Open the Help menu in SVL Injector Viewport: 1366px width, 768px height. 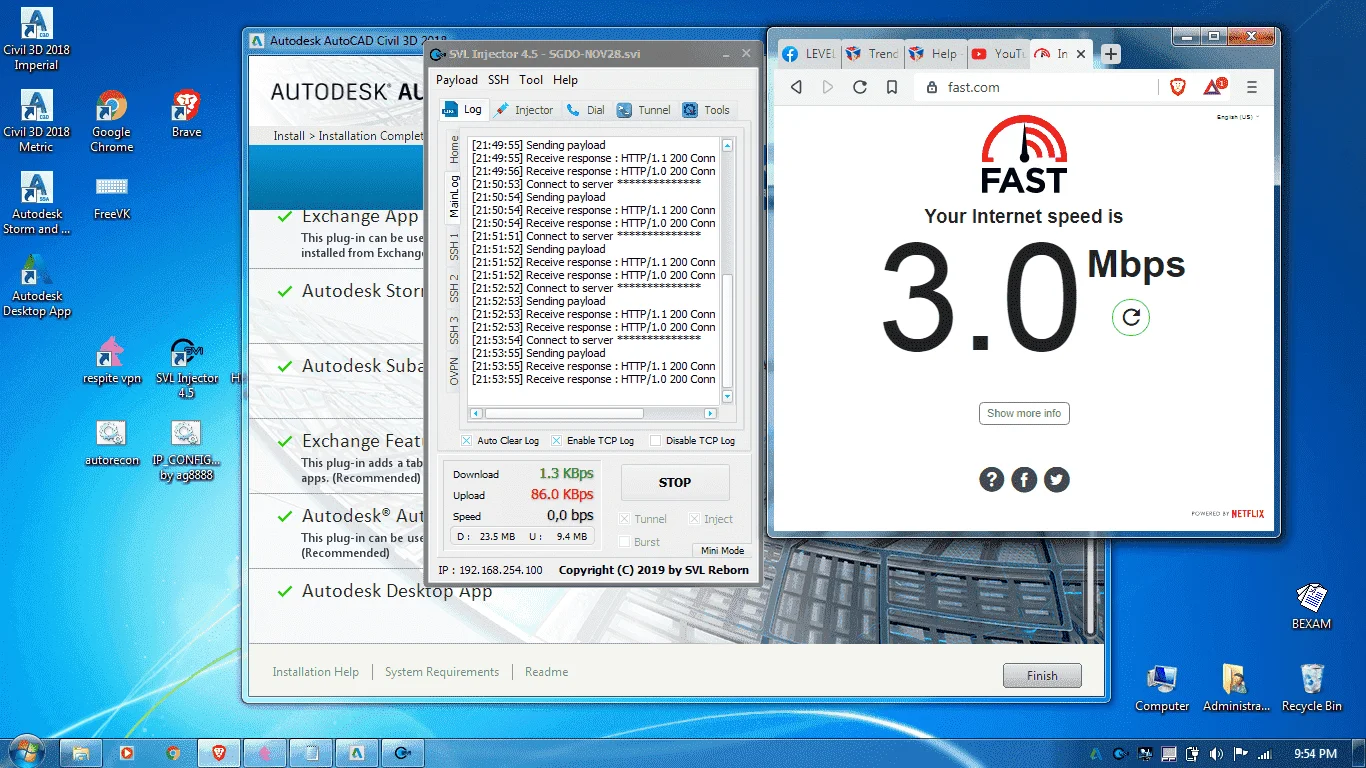pos(565,80)
